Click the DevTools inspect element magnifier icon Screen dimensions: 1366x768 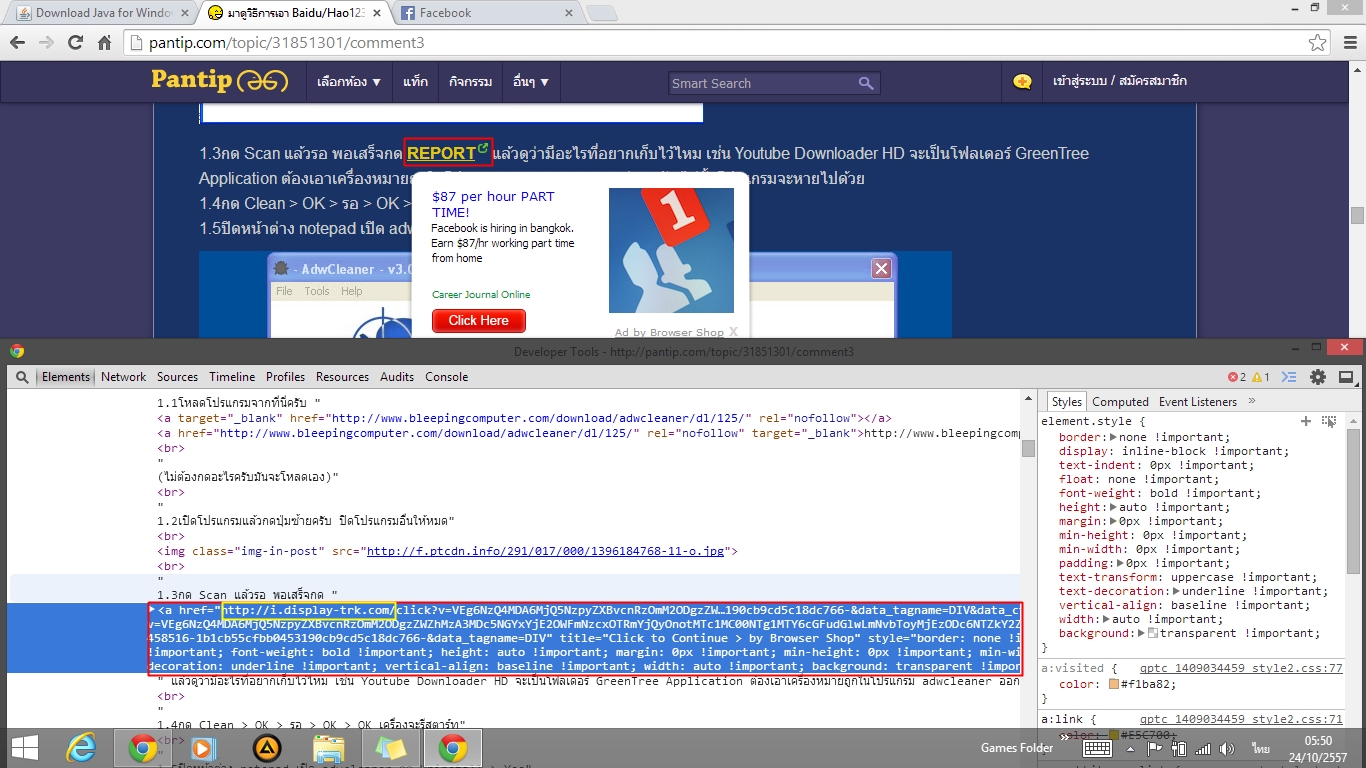[21, 377]
